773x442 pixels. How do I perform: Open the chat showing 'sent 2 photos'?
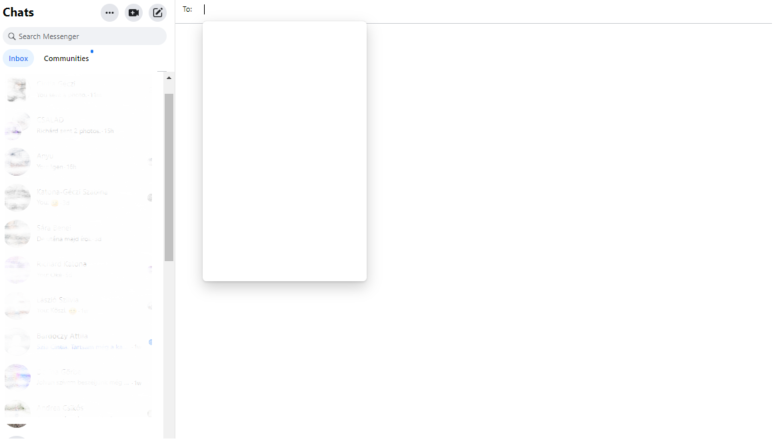pyautogui.click(x=80, y=125)
